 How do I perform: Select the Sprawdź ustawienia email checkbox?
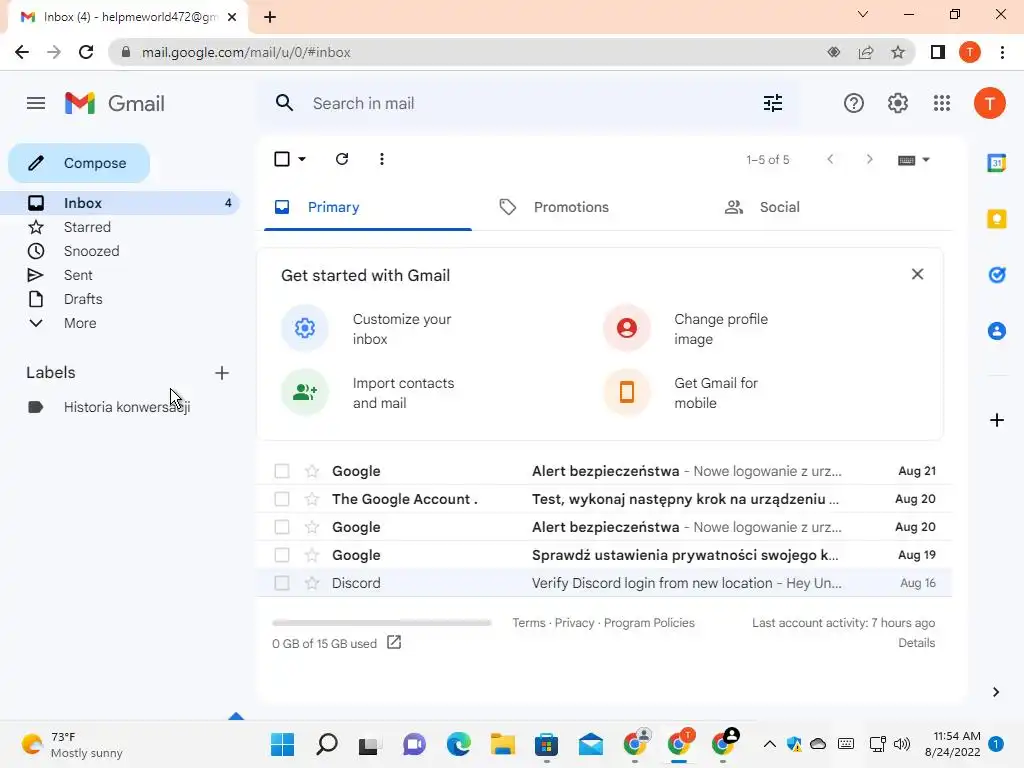coord(281,555)
